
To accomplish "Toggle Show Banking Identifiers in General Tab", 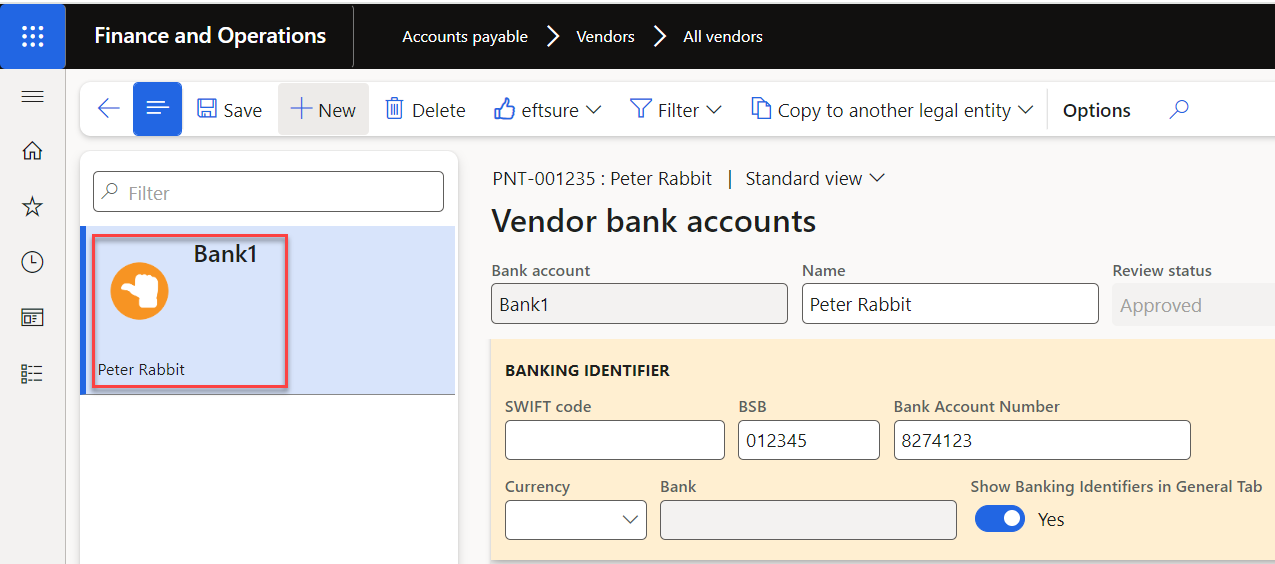I will pyautogui.click(x=1000, y=519).
